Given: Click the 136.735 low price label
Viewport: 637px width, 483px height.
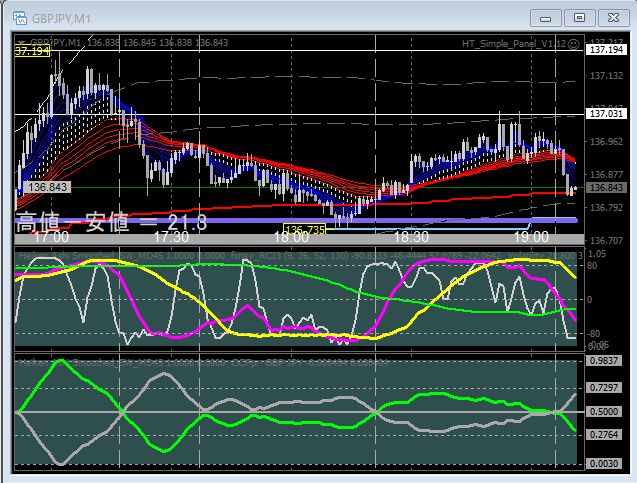Looking at the screenshot, I should coord(305,230).
